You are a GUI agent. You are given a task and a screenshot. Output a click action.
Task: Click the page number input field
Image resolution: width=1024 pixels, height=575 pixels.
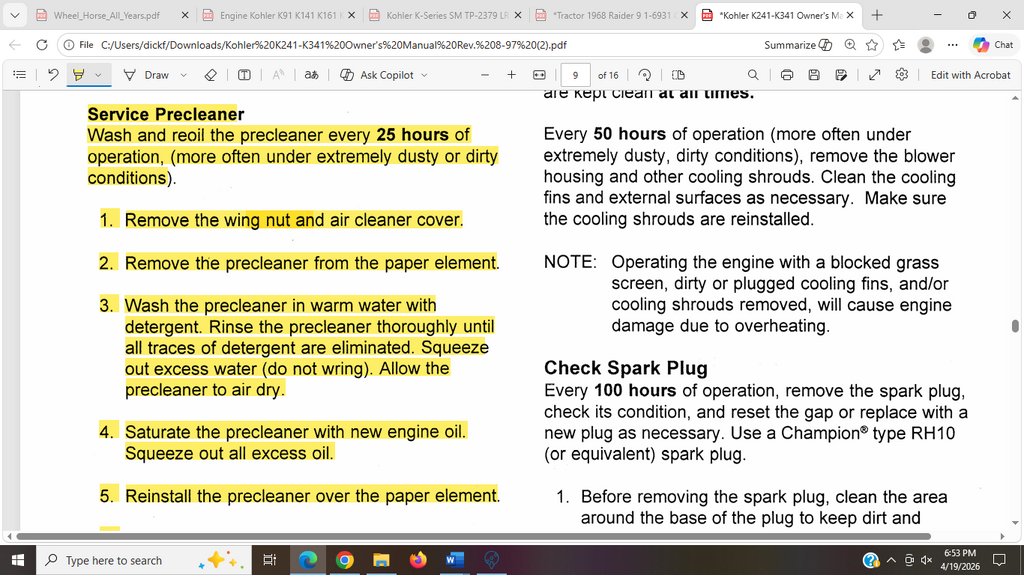[576, 75]
